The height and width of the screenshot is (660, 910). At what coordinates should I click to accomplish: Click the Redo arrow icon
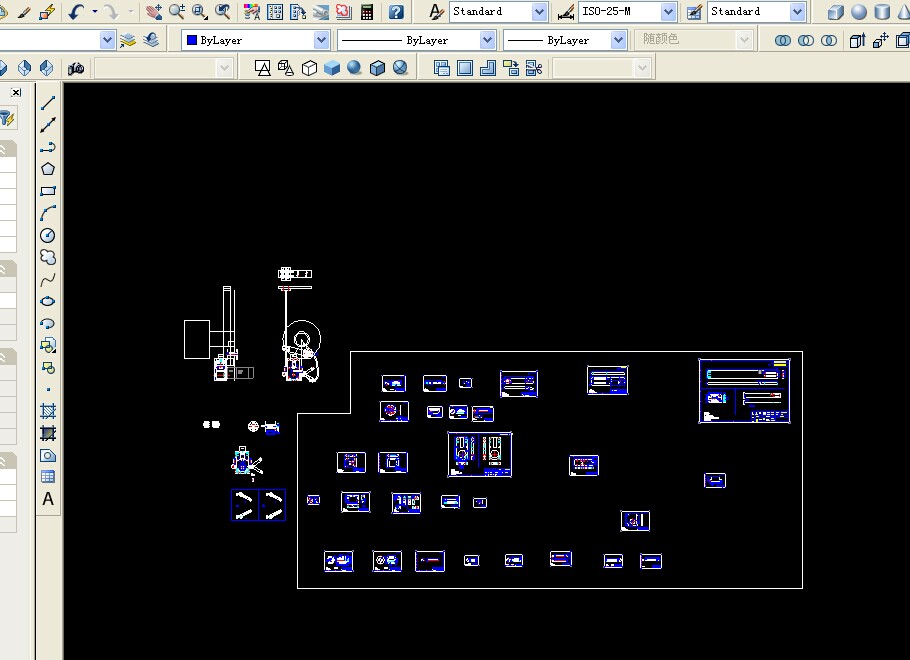point(110,12)
